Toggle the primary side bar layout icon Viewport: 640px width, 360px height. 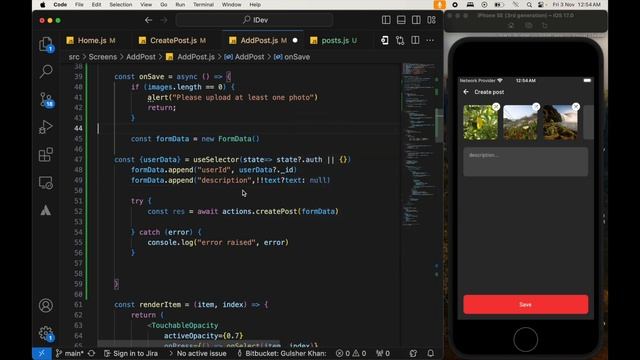[x=386, y=20]
